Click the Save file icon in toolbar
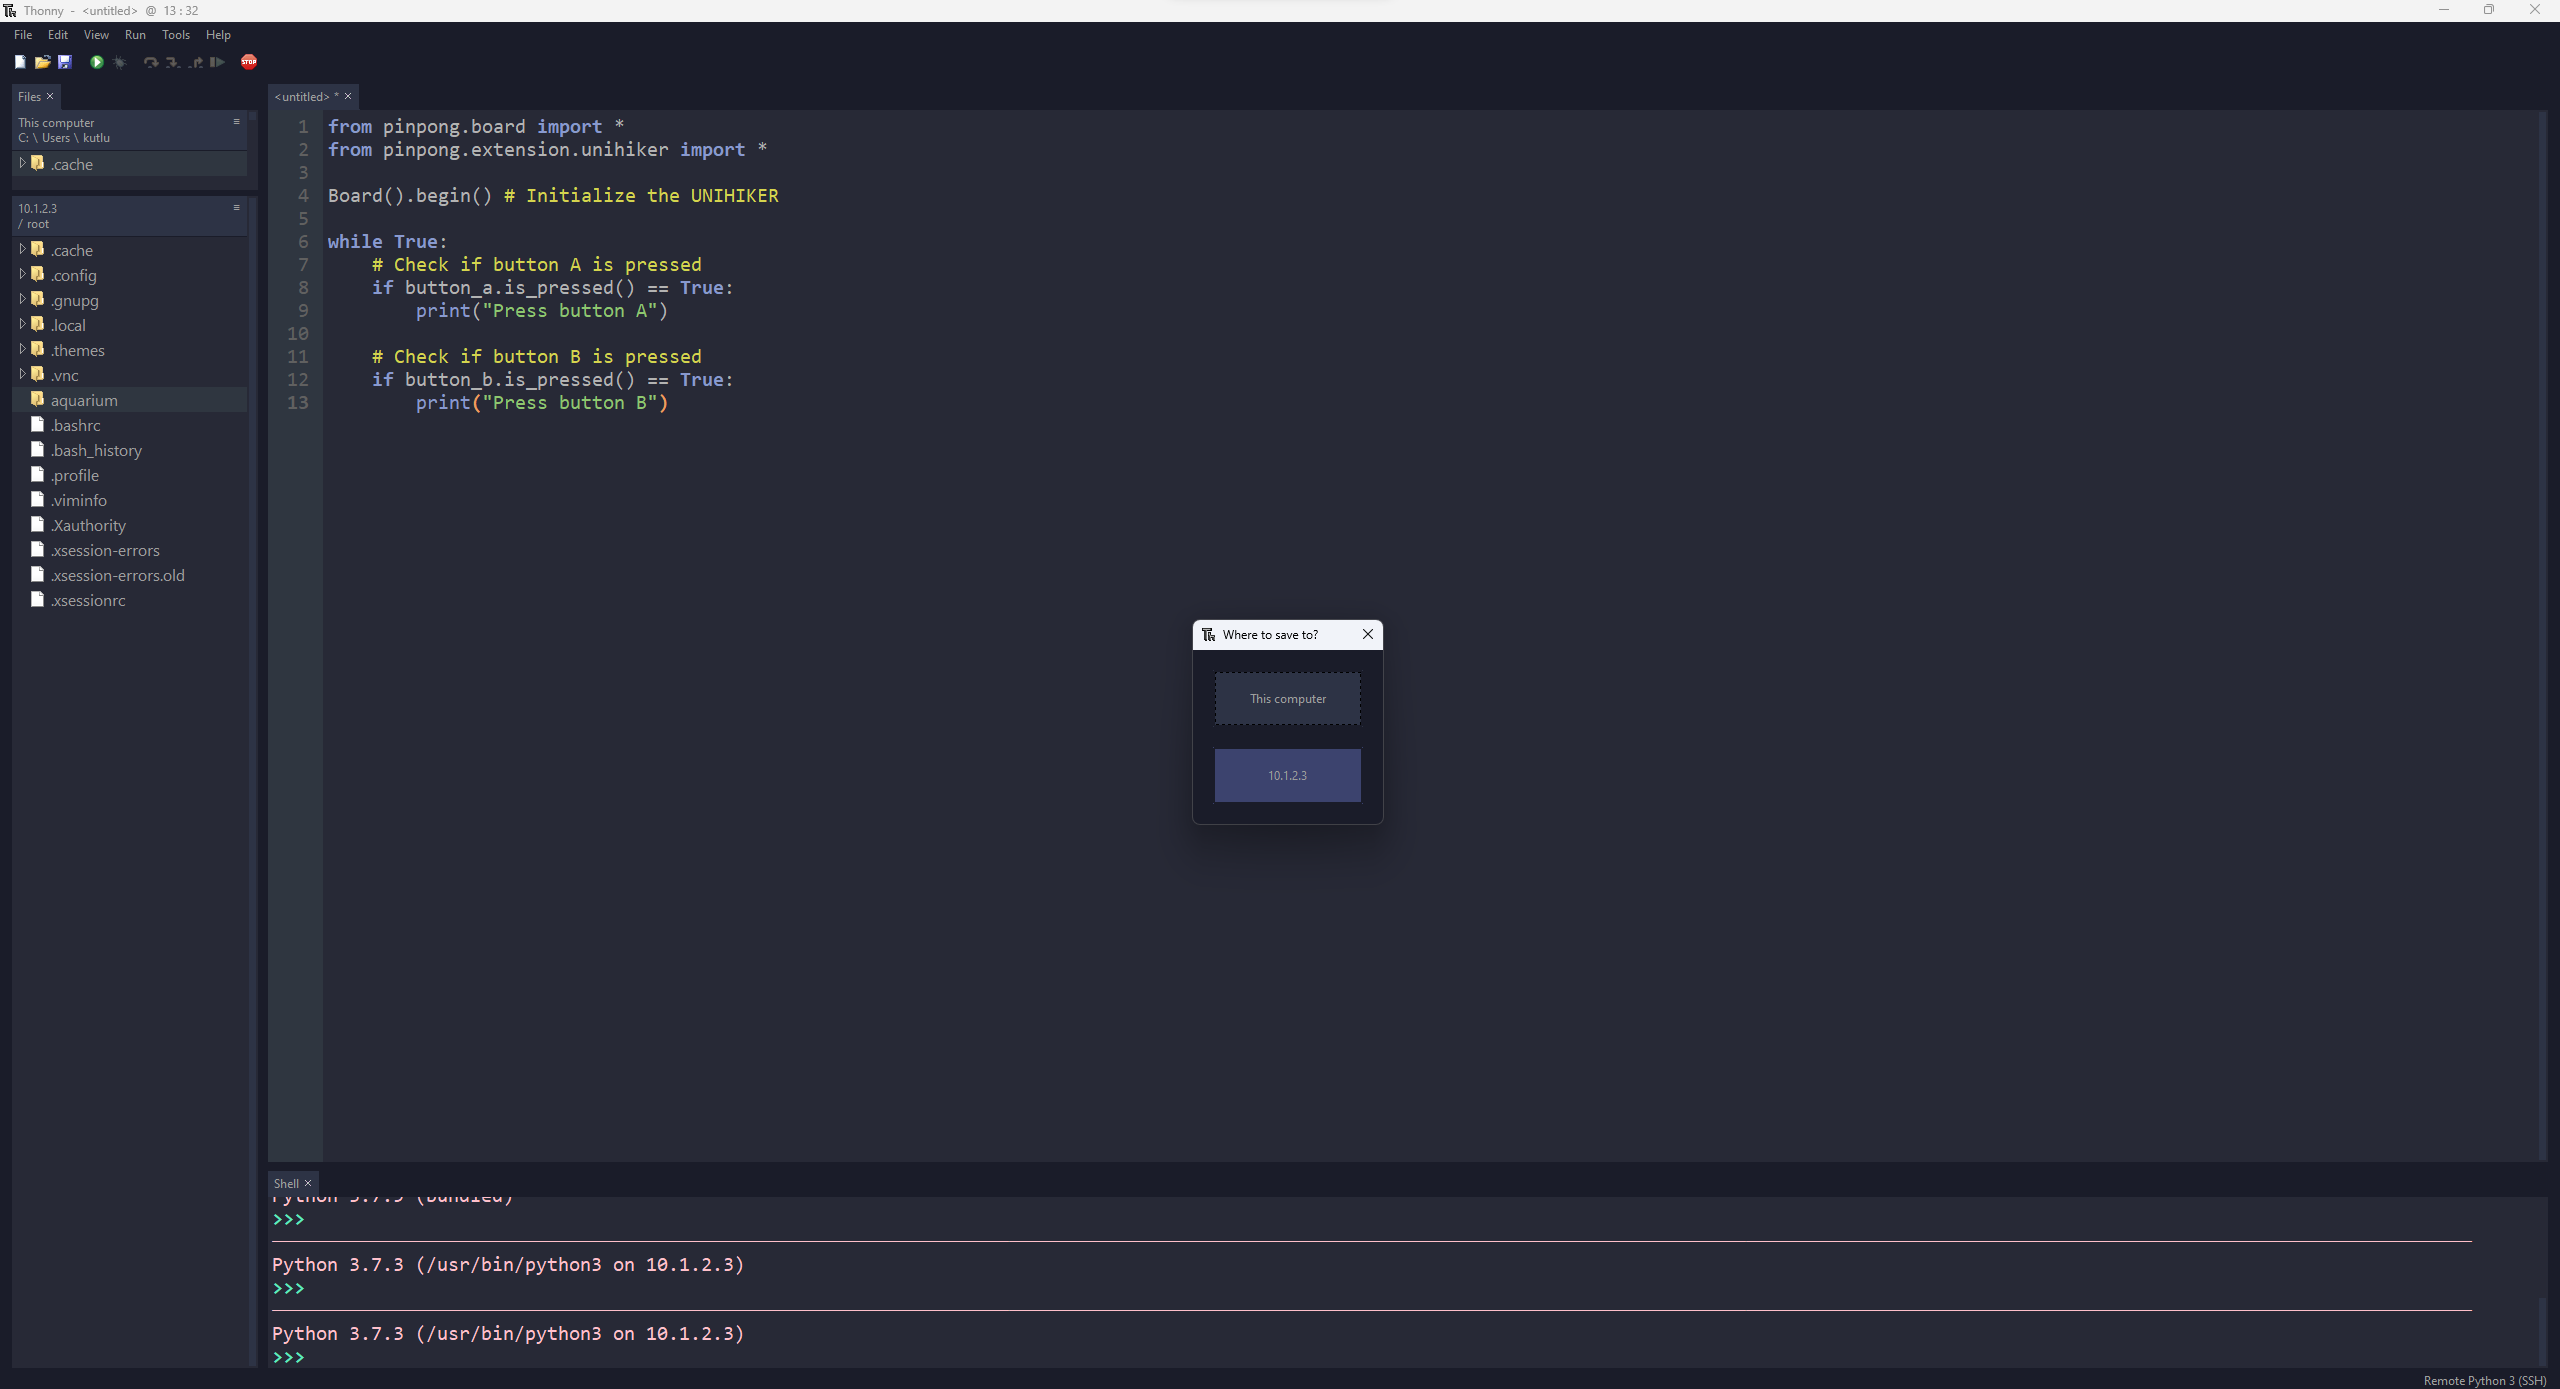The width and height of the screenshot is (2560, 1389). (x=63, y=63)
